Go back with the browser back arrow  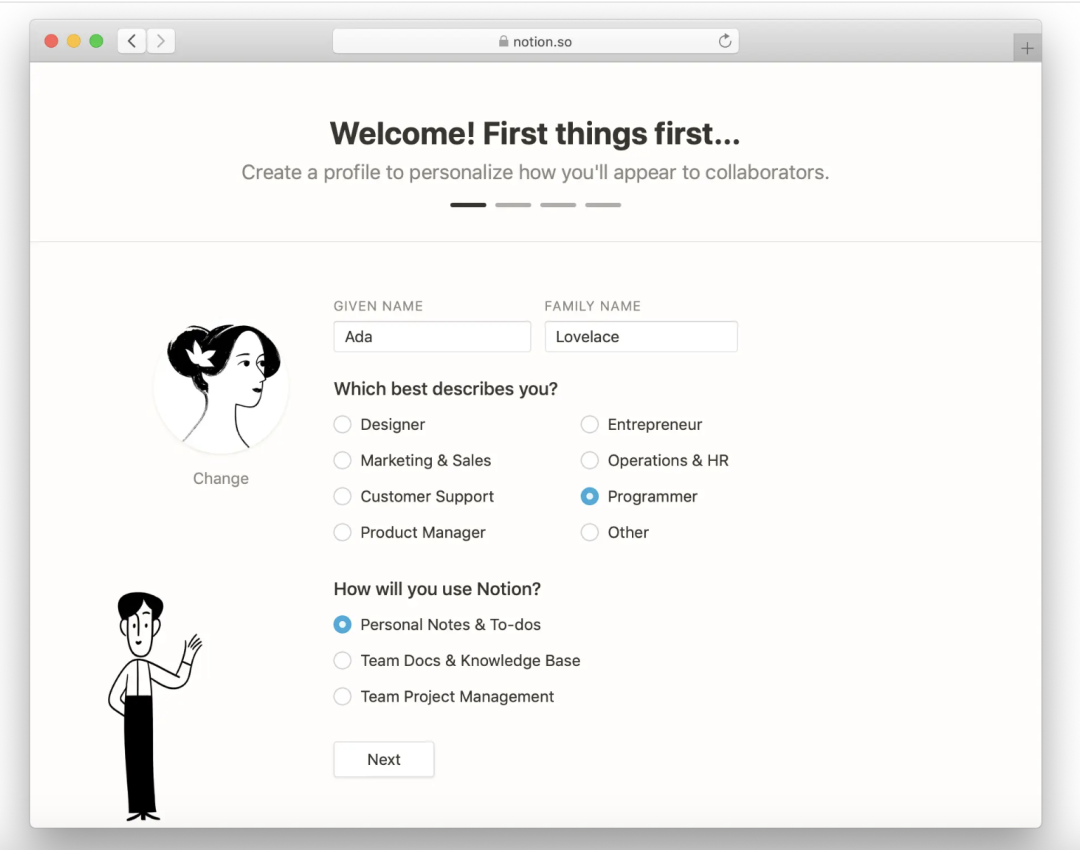point(132,41)
